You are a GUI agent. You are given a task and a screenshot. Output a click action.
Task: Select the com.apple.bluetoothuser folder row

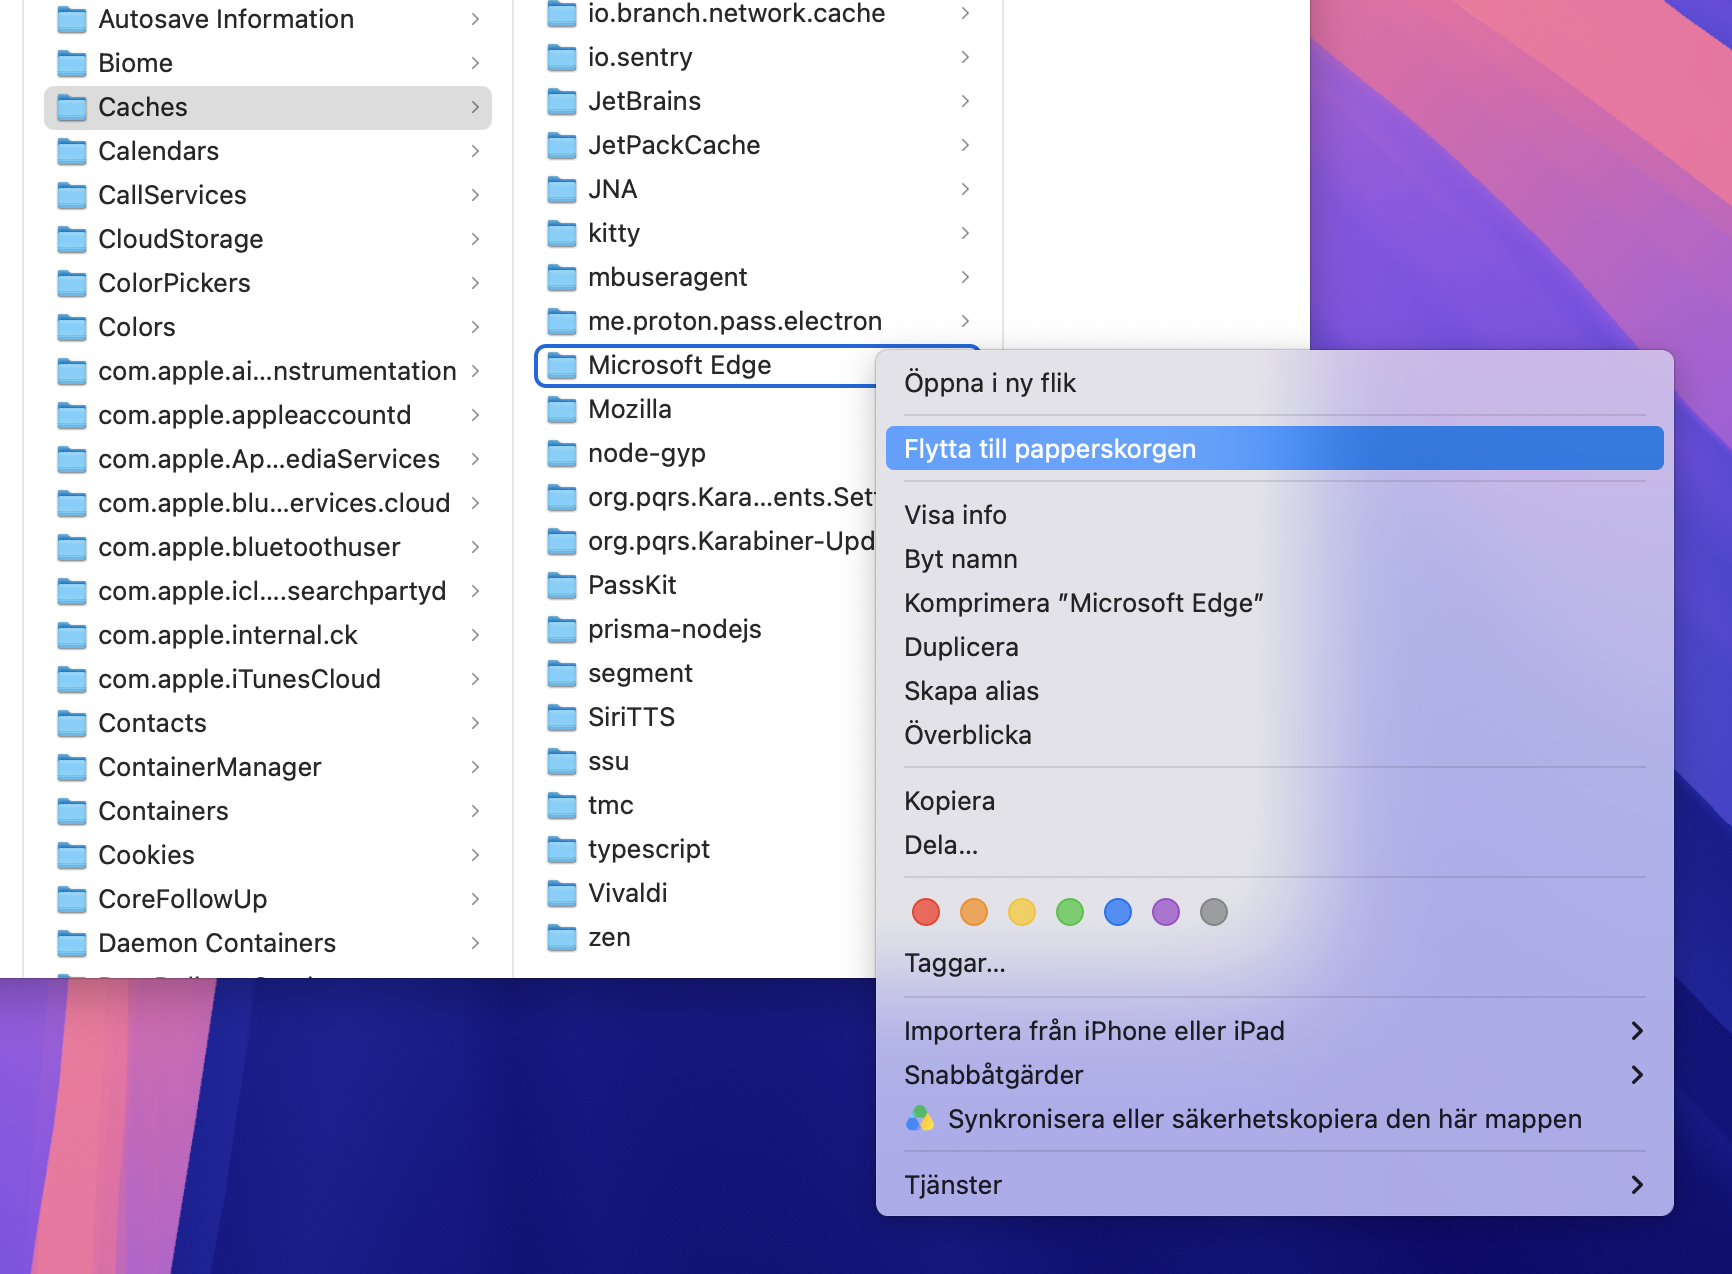[x=268, y=547]
